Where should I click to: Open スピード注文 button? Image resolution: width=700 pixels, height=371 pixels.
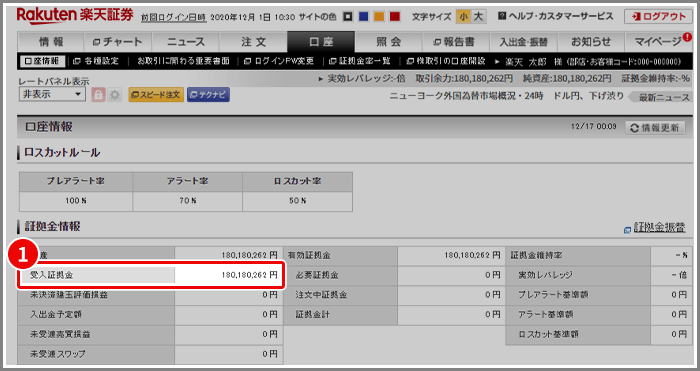[x=156, y=95]
